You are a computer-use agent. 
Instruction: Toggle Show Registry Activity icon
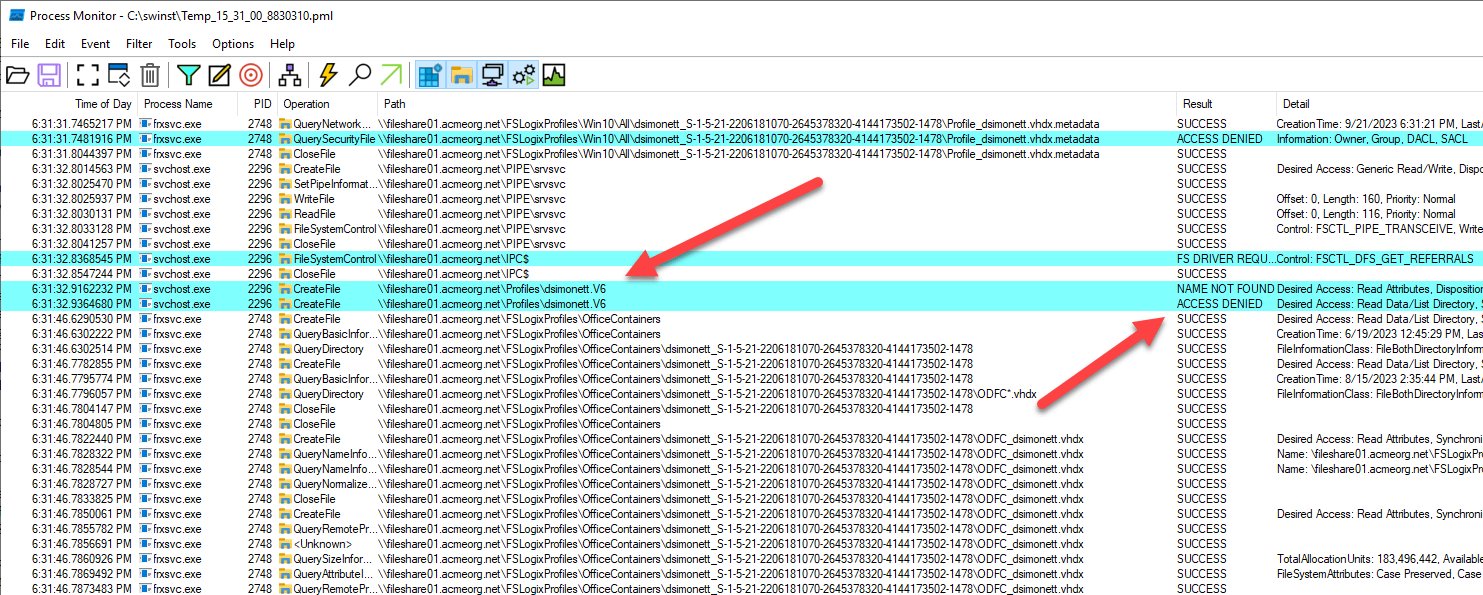pos(430,74)
